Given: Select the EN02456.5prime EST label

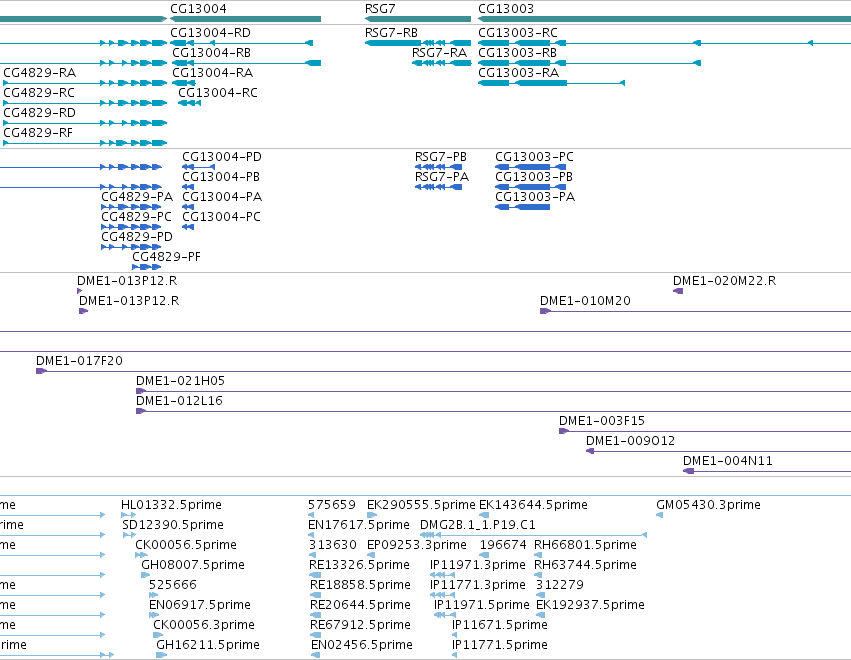Looking at the screenshot, I should coord(362,645).
